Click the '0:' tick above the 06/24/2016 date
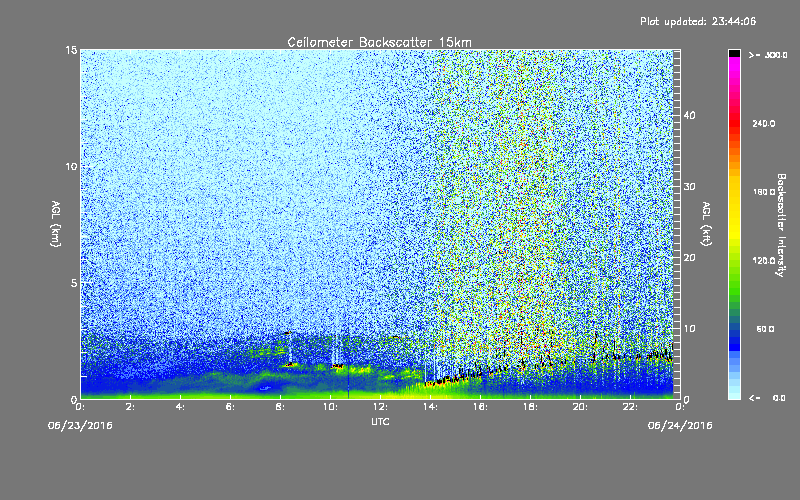Viewport: 800px width, 500px height. coord(680,407)
